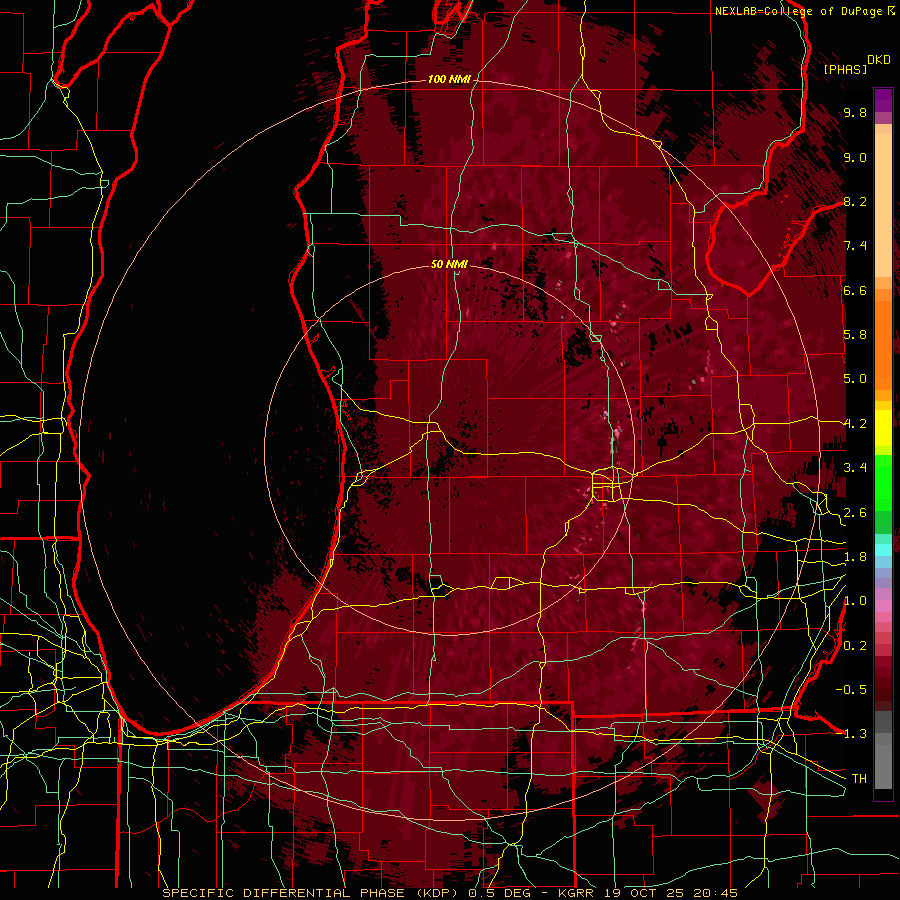Viewport: 900px width, 900px height.
Task: Click the 7.4 scale value
Action: [855, 246]
